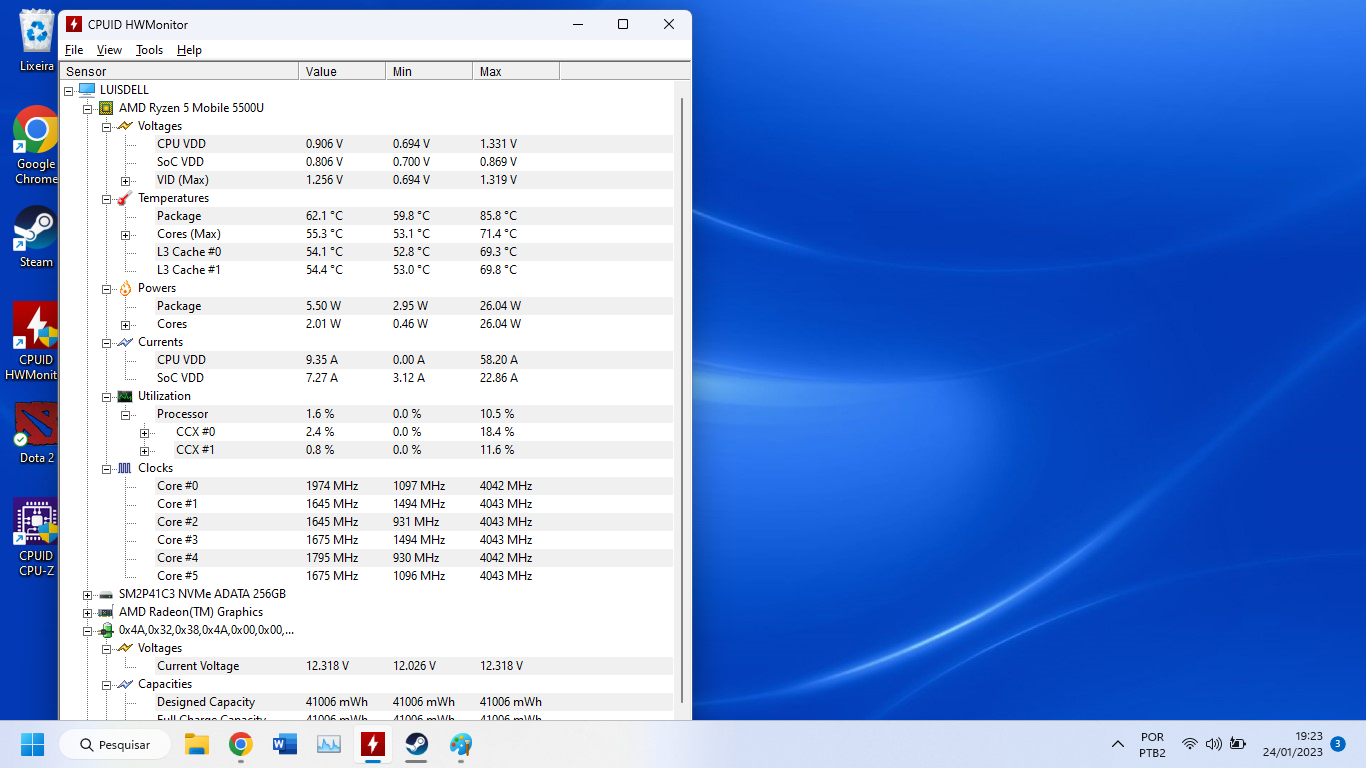This screenshot has width=1366, height=768.
Task: Expand AMD Radeon(TM) Graphics node
Action: tap(88, 613)
